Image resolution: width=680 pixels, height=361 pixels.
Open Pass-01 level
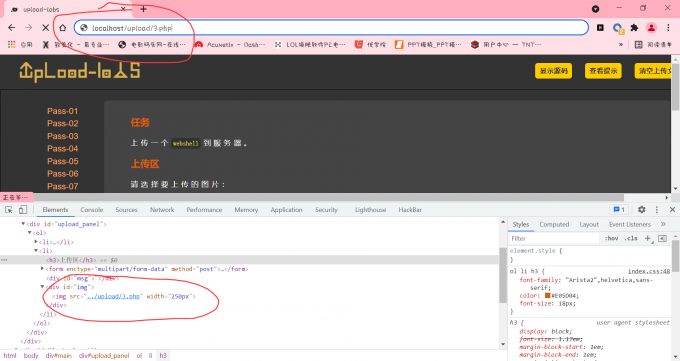pos(62,111)
